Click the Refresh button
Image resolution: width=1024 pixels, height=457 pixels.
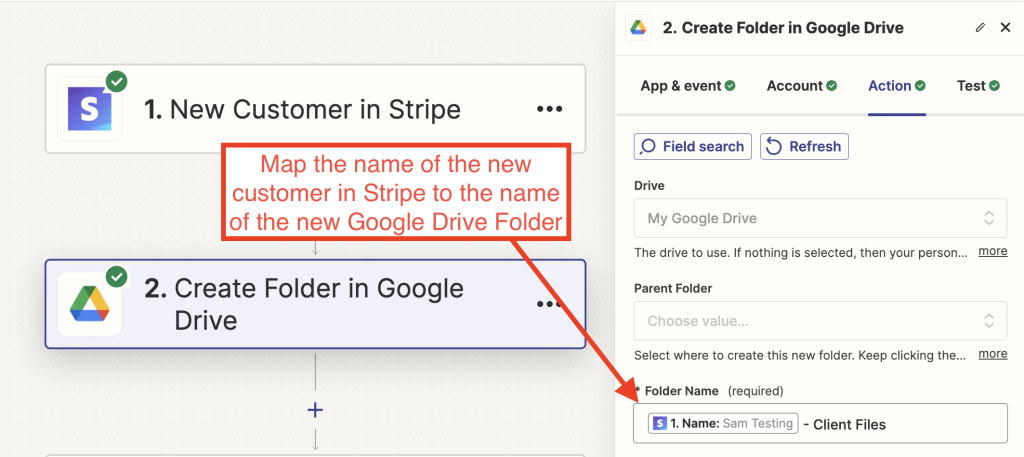805,146
